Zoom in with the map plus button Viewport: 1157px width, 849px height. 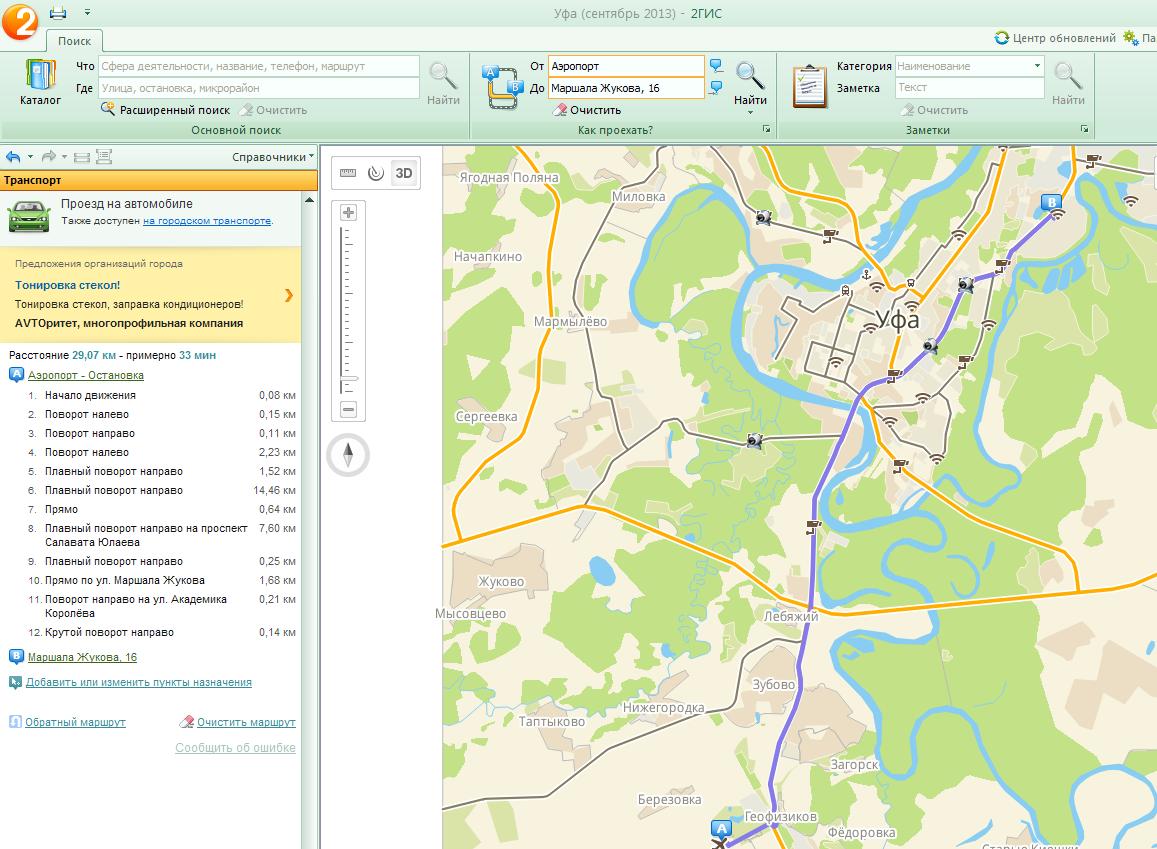[x=348, y=212]
